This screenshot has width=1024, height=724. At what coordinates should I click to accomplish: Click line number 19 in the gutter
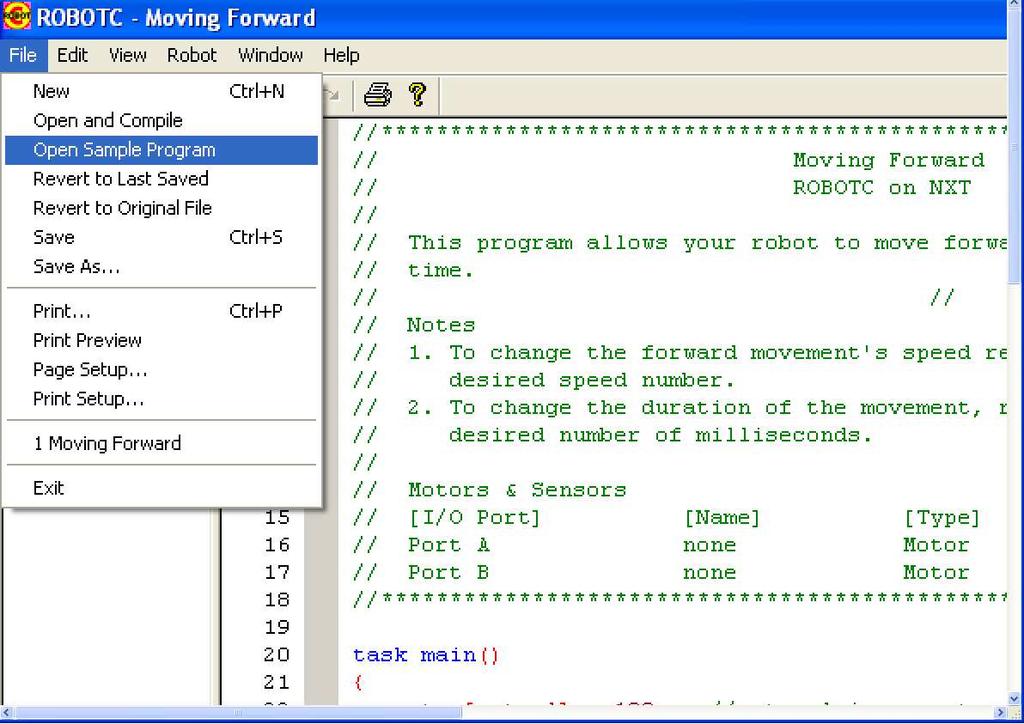[277, 627]
